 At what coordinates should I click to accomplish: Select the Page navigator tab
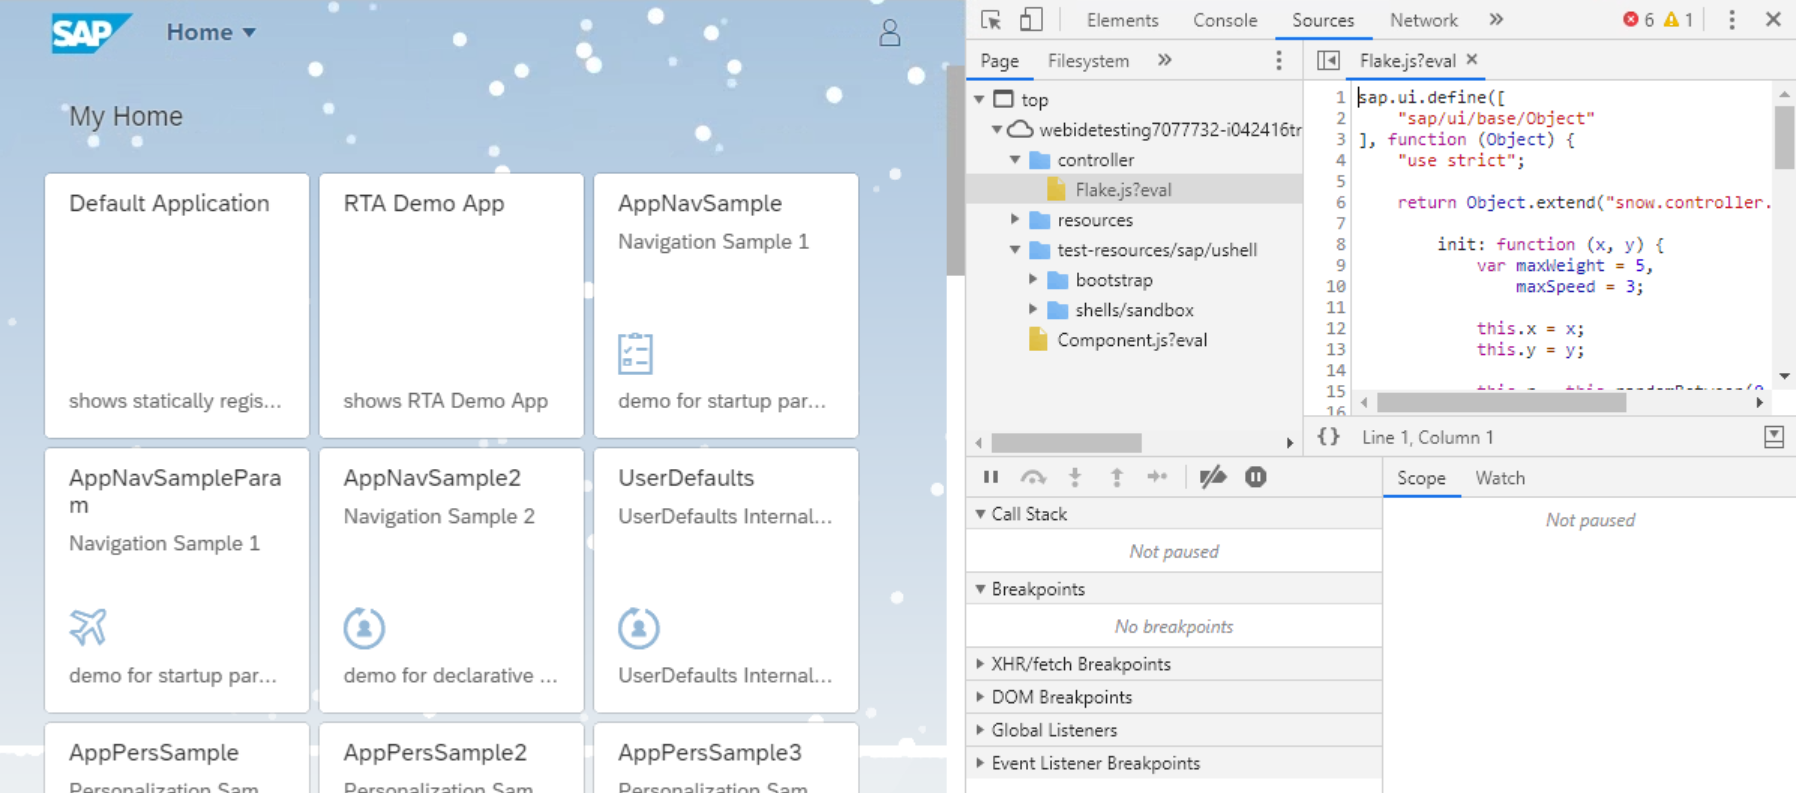tap(999, 61)
